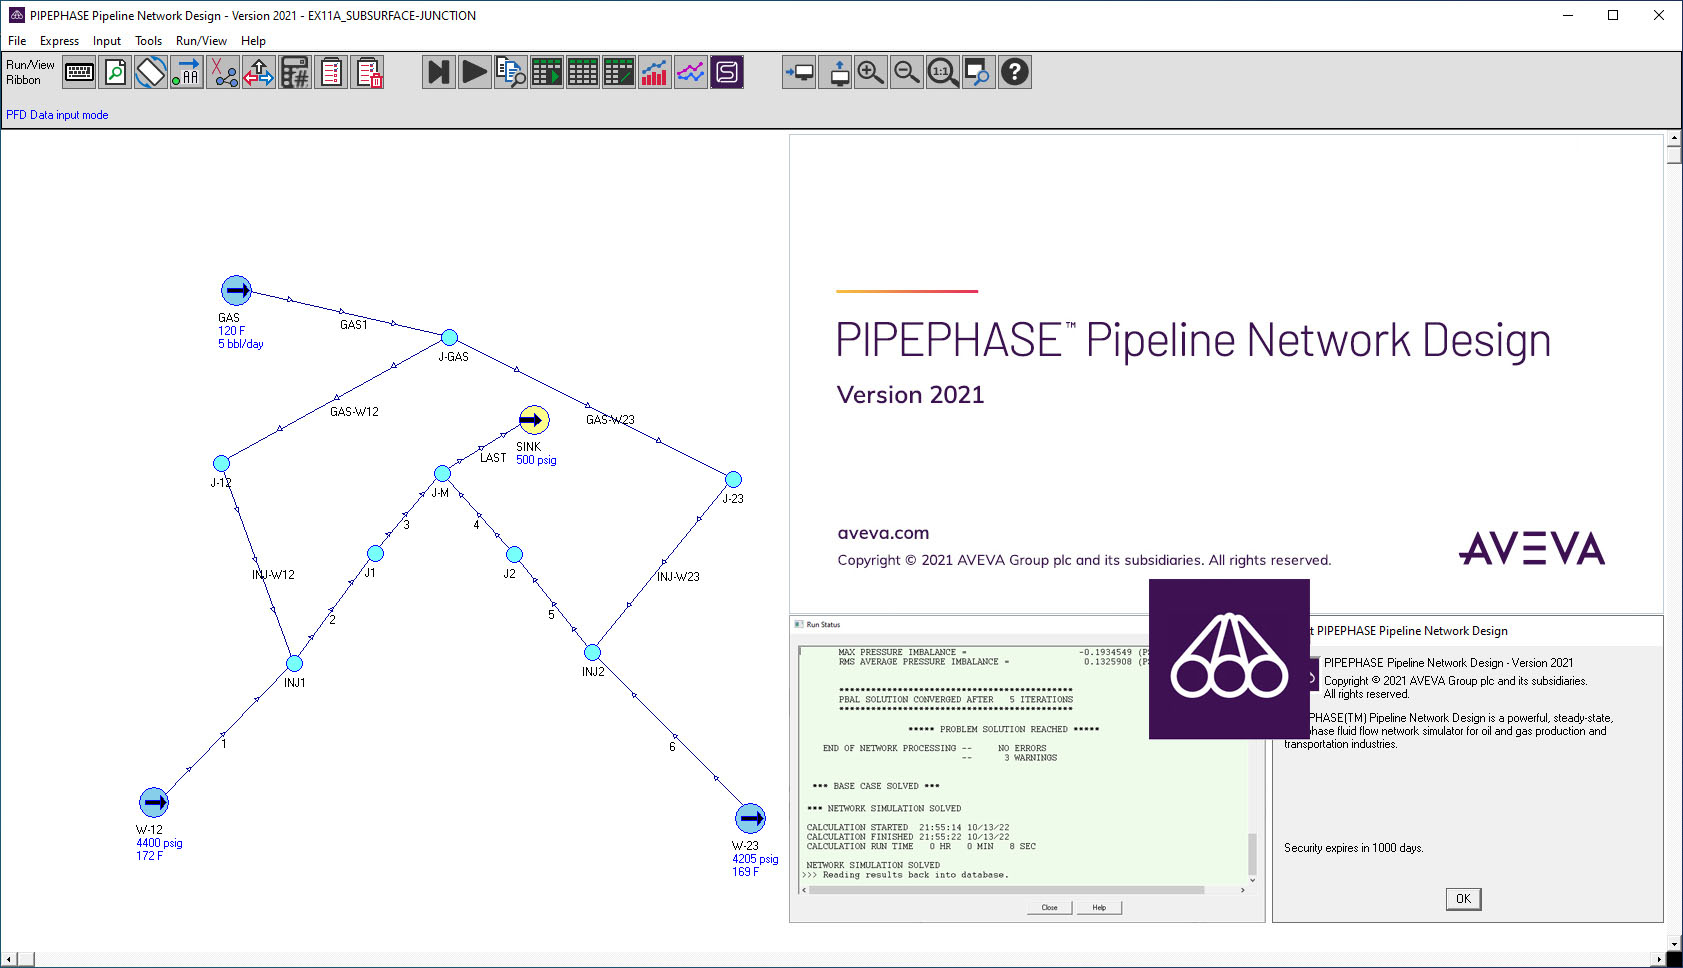Select the SINK node on the flowsheet

[x=533, y=419]
